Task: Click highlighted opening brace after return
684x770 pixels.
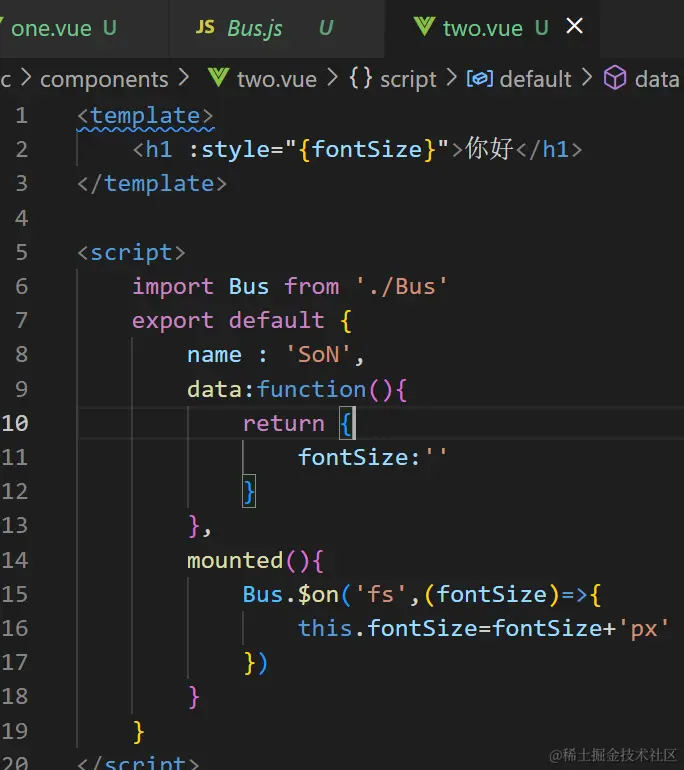Action: [x=347, y=424]
